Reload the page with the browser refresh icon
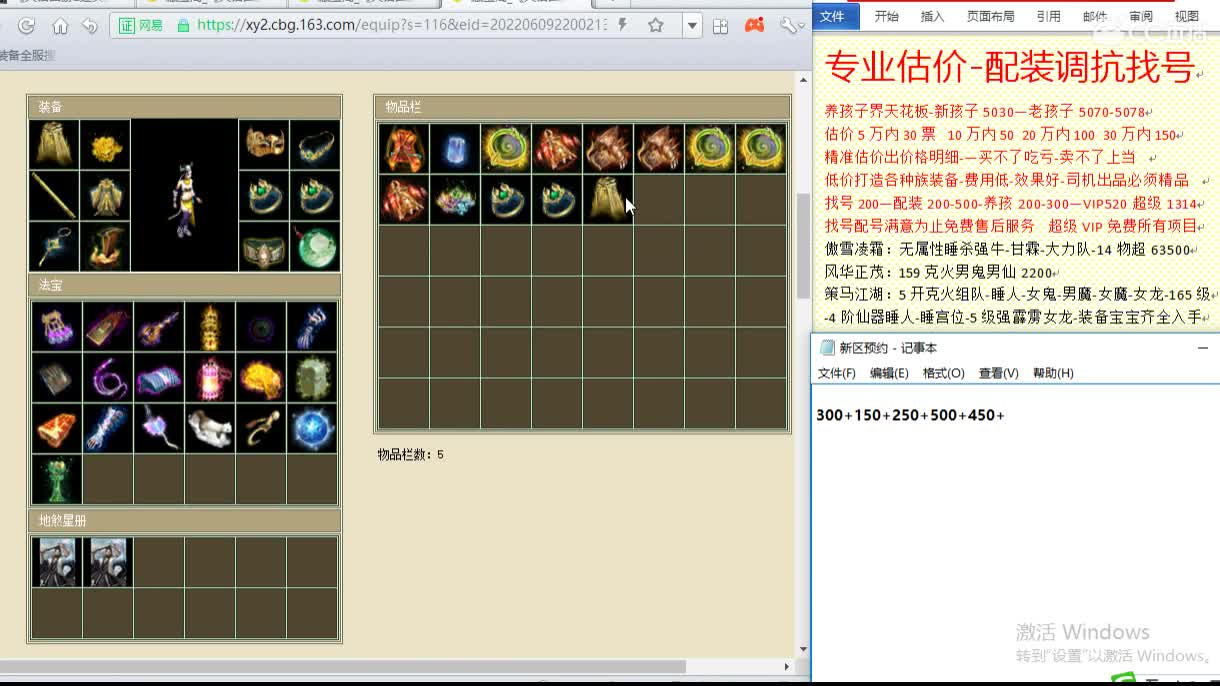Viewport: 1220px width, 686px height. 27,26
